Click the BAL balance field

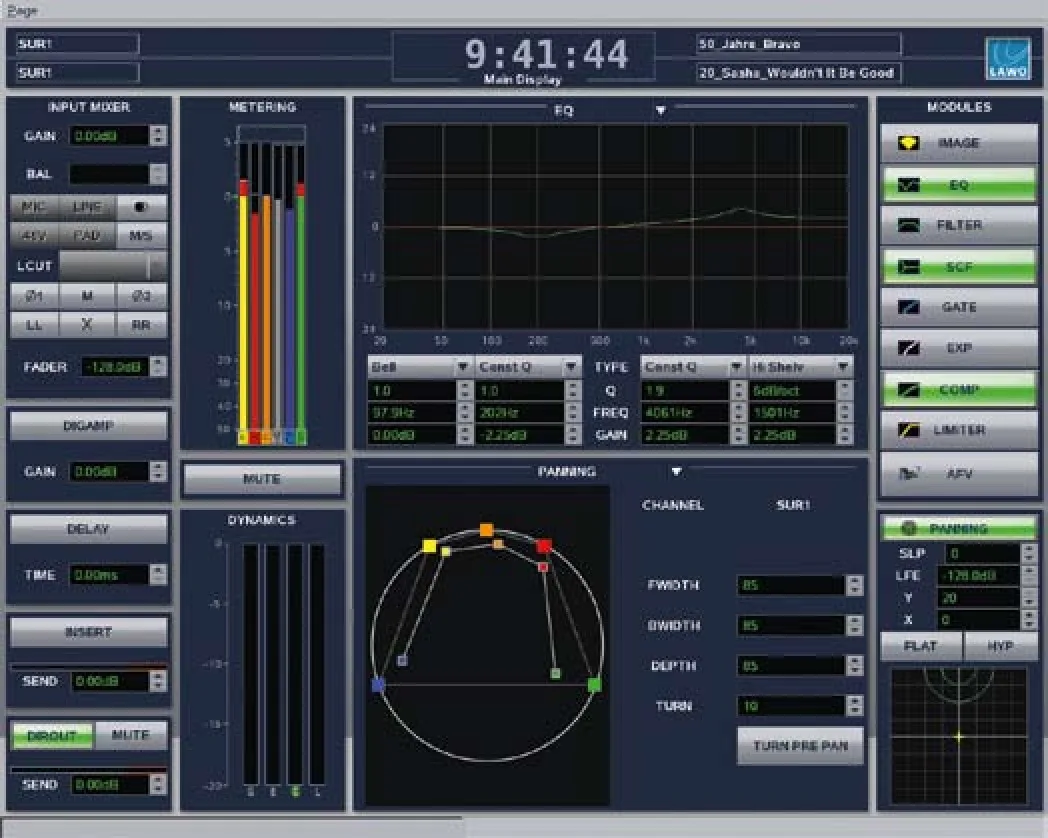pos(109,174)
